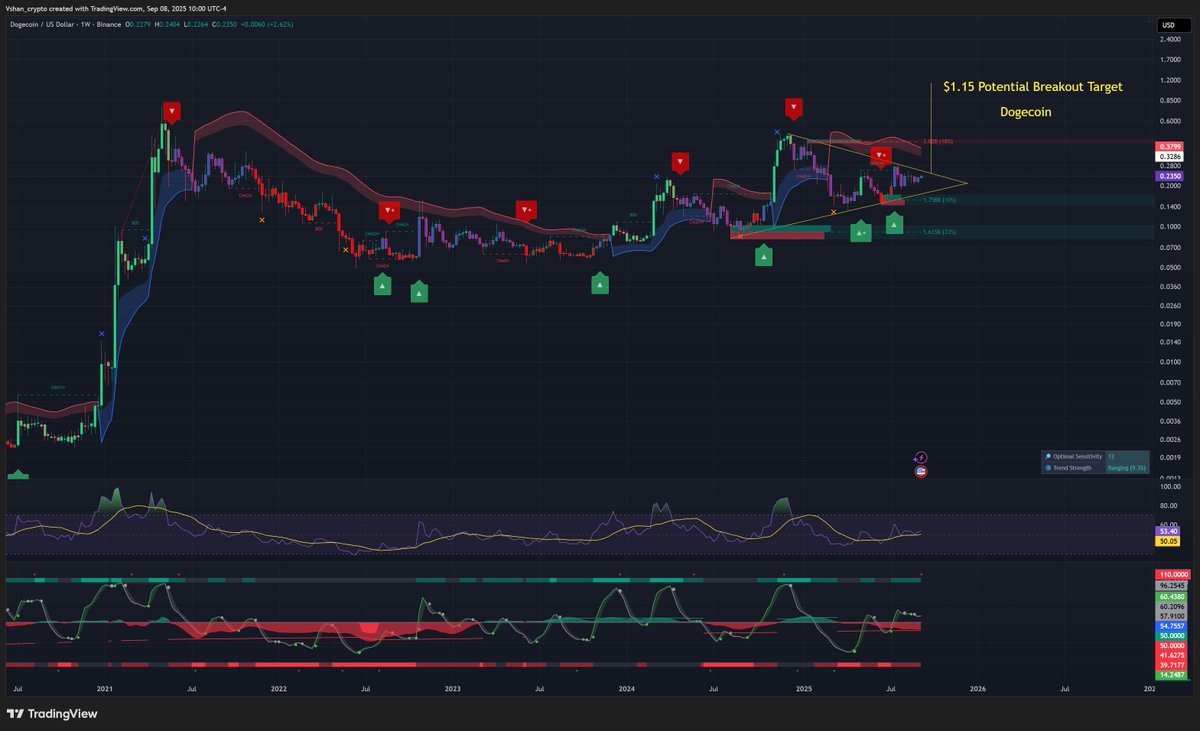Click the 1.2000 price axis label
Viewport: 1200px width, 731px height.
click(x=1170, y=81)
